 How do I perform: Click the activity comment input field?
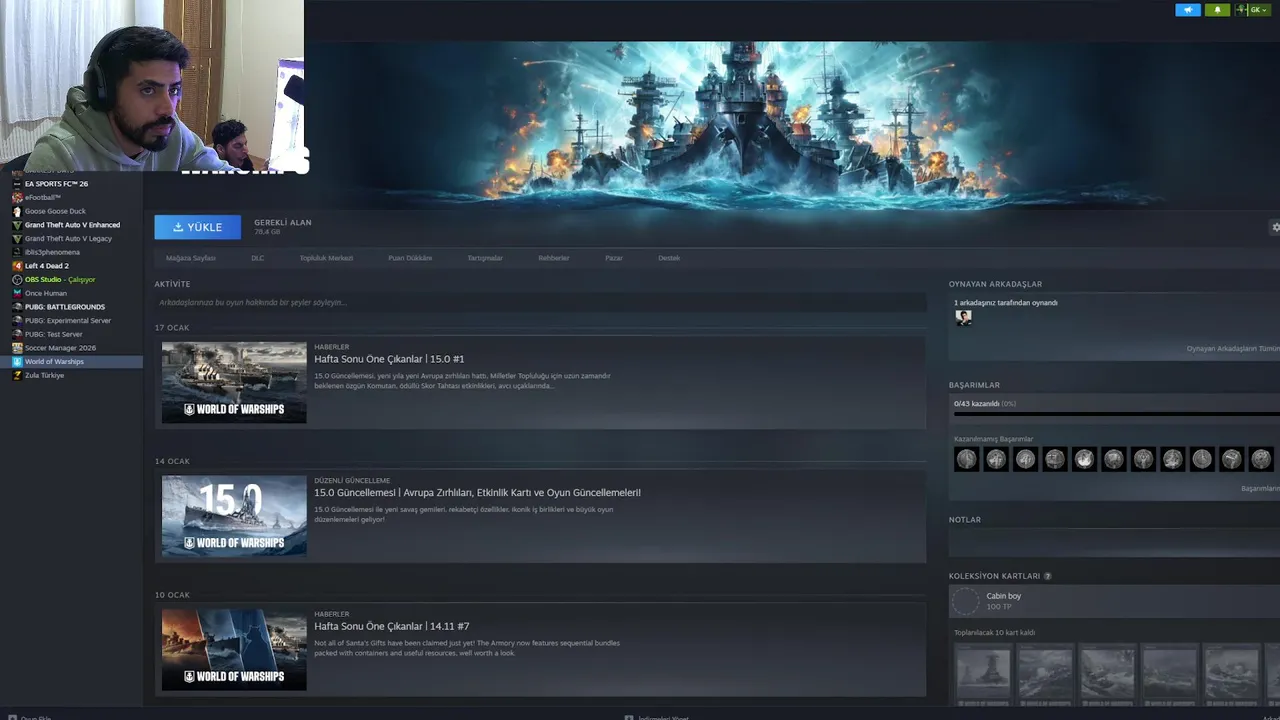pos(540,302)
